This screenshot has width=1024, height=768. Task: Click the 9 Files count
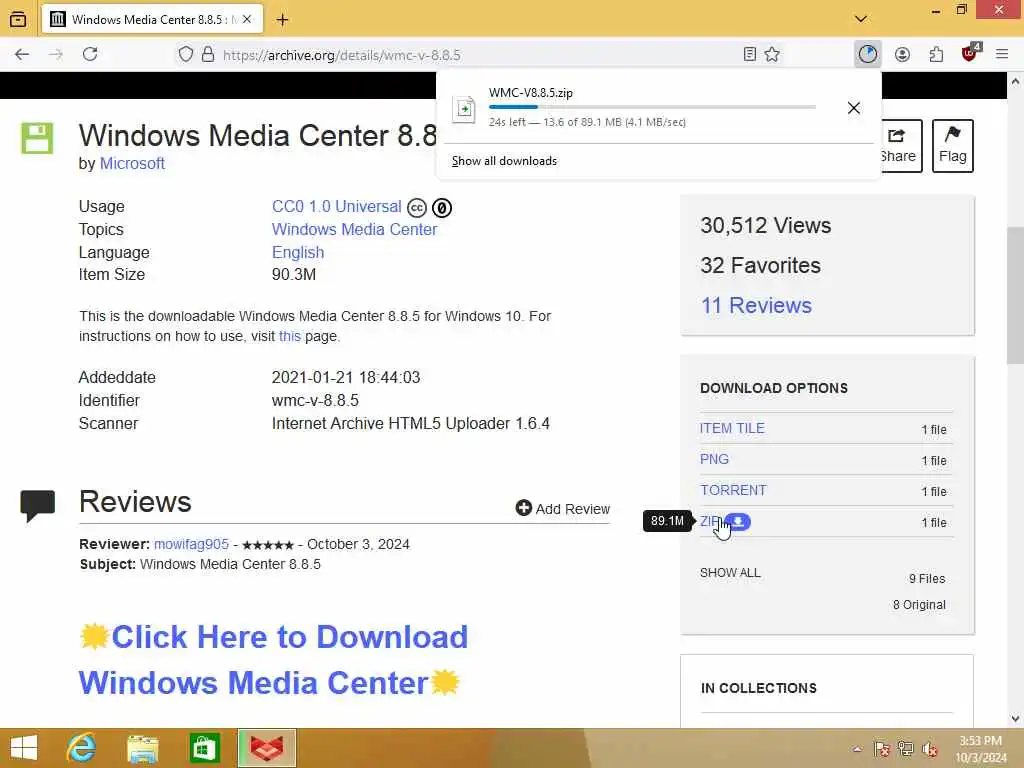[927, 579]
